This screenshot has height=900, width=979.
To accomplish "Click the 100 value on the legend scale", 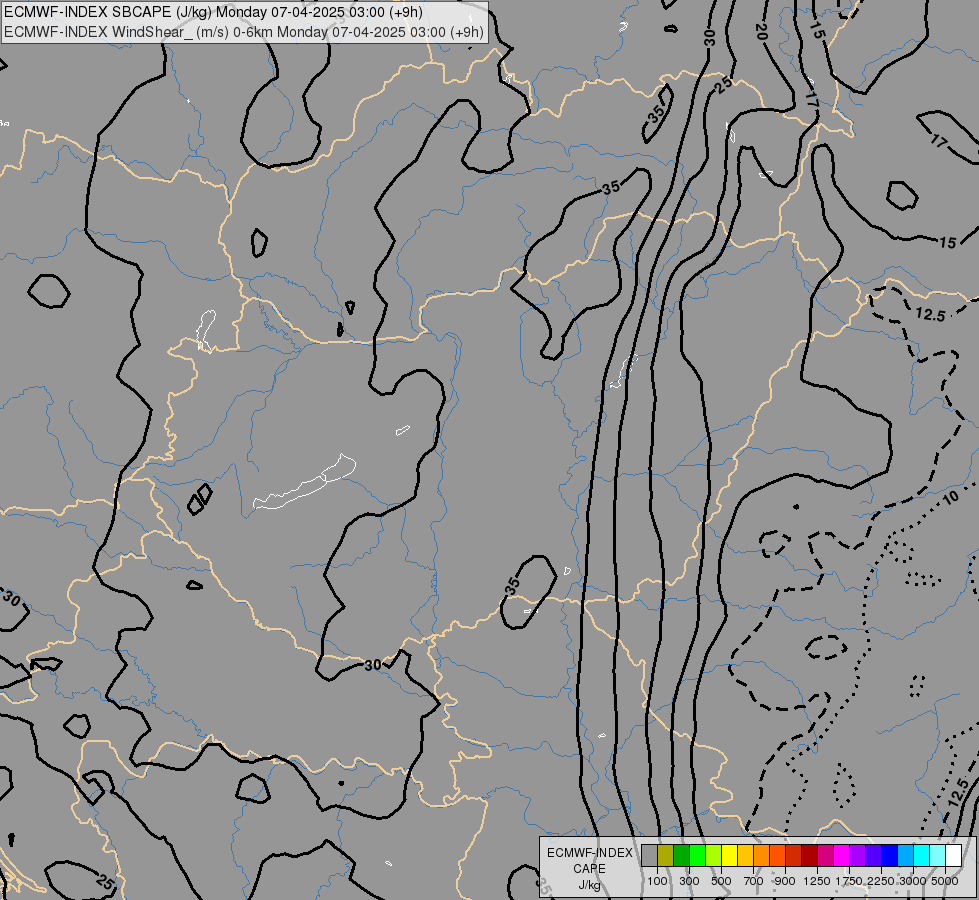I will [x=657, y=881].
